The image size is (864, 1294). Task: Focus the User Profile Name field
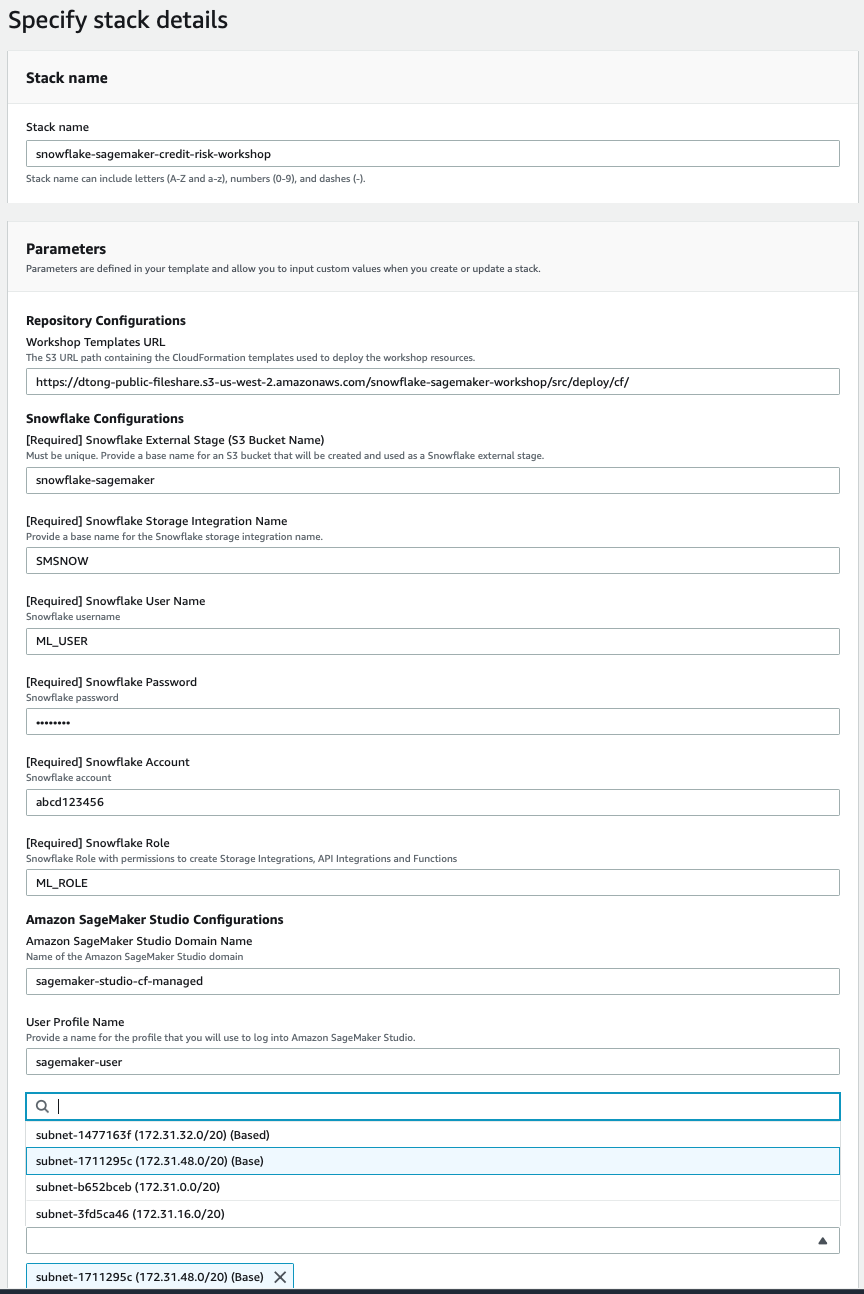(x=432, y=1062)
